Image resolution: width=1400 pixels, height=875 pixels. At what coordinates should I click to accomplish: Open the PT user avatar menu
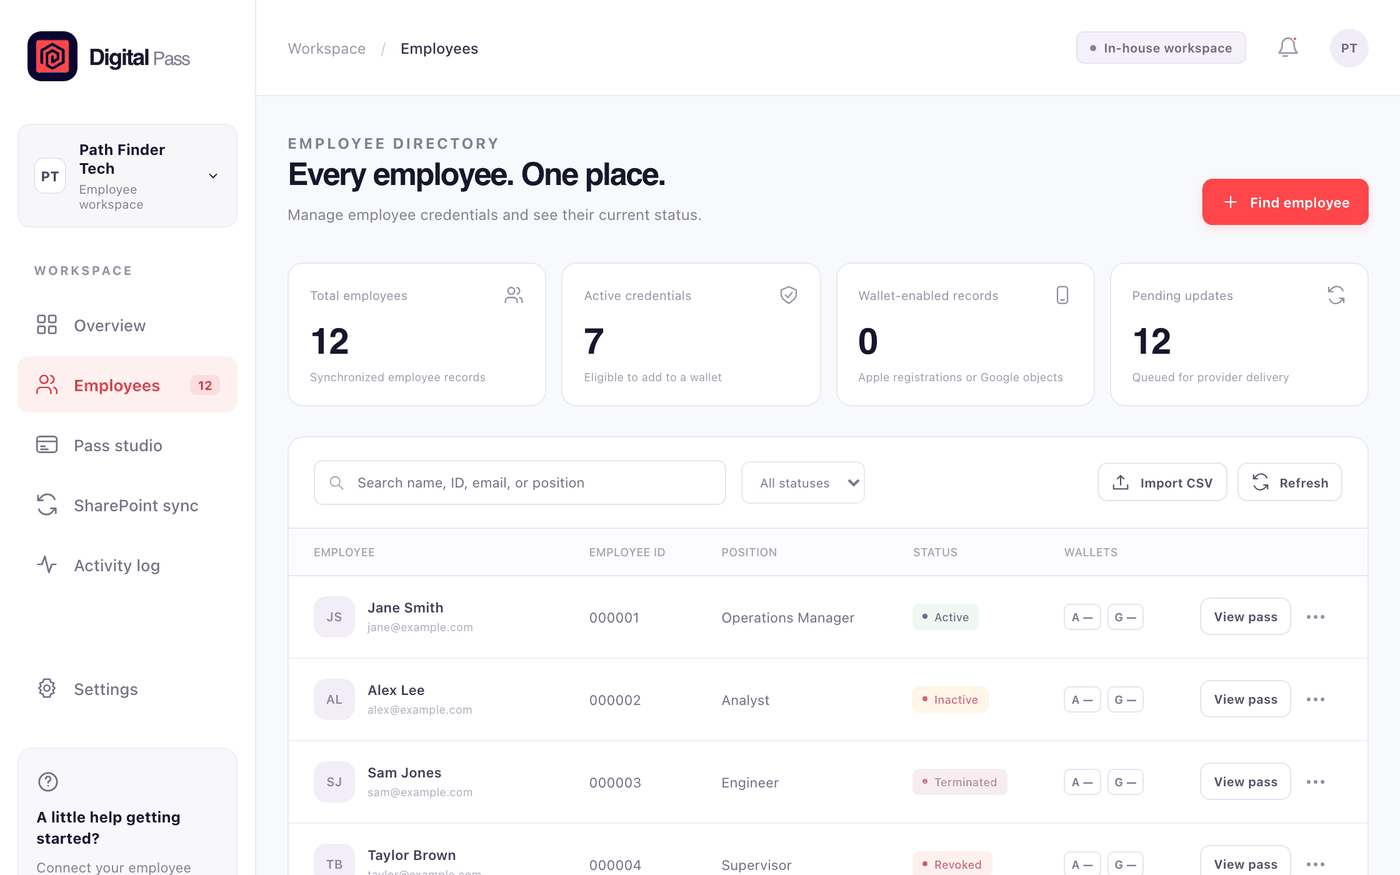(x=1349, y=48)
